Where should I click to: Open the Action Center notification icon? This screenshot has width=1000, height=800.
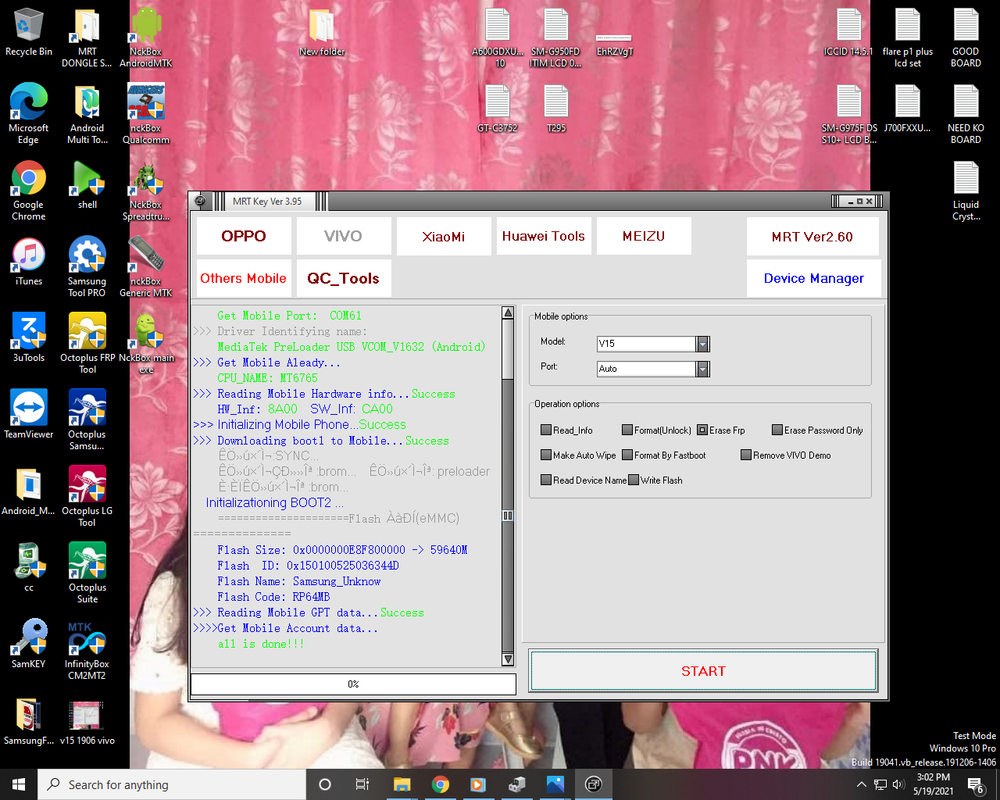click(976, 785)
